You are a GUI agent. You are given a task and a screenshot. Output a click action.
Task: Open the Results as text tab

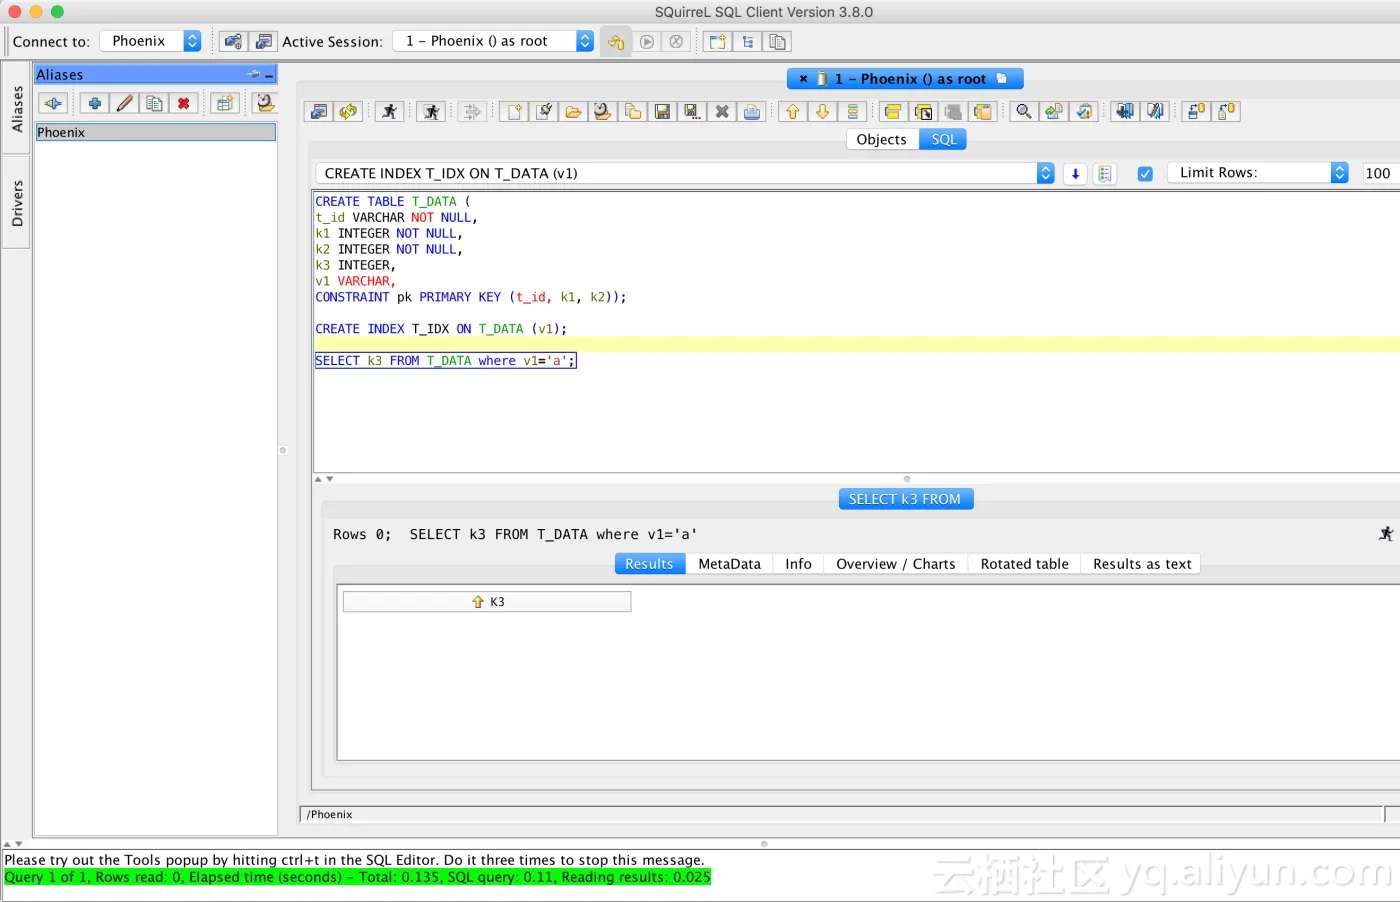coord(1142,564)
